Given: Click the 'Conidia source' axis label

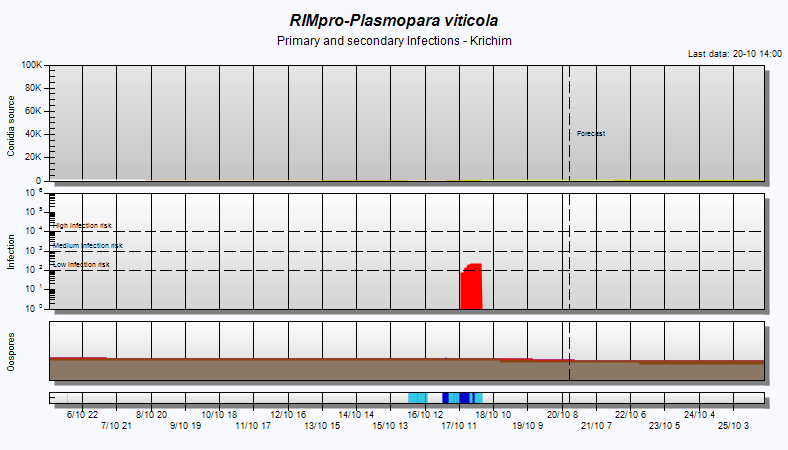Looking at the screenshot, I should pyautogui.click(x=11, y=126).
